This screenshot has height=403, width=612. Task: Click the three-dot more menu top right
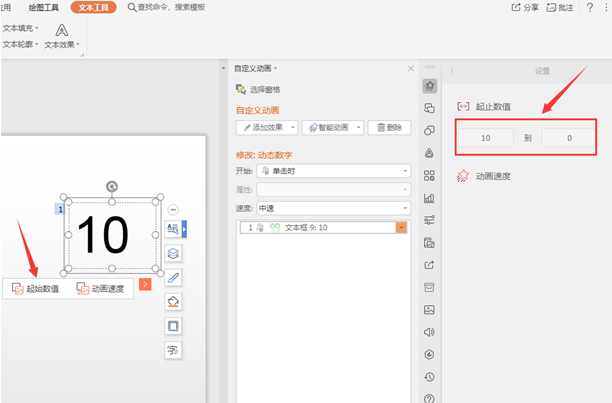click(606, 7)
